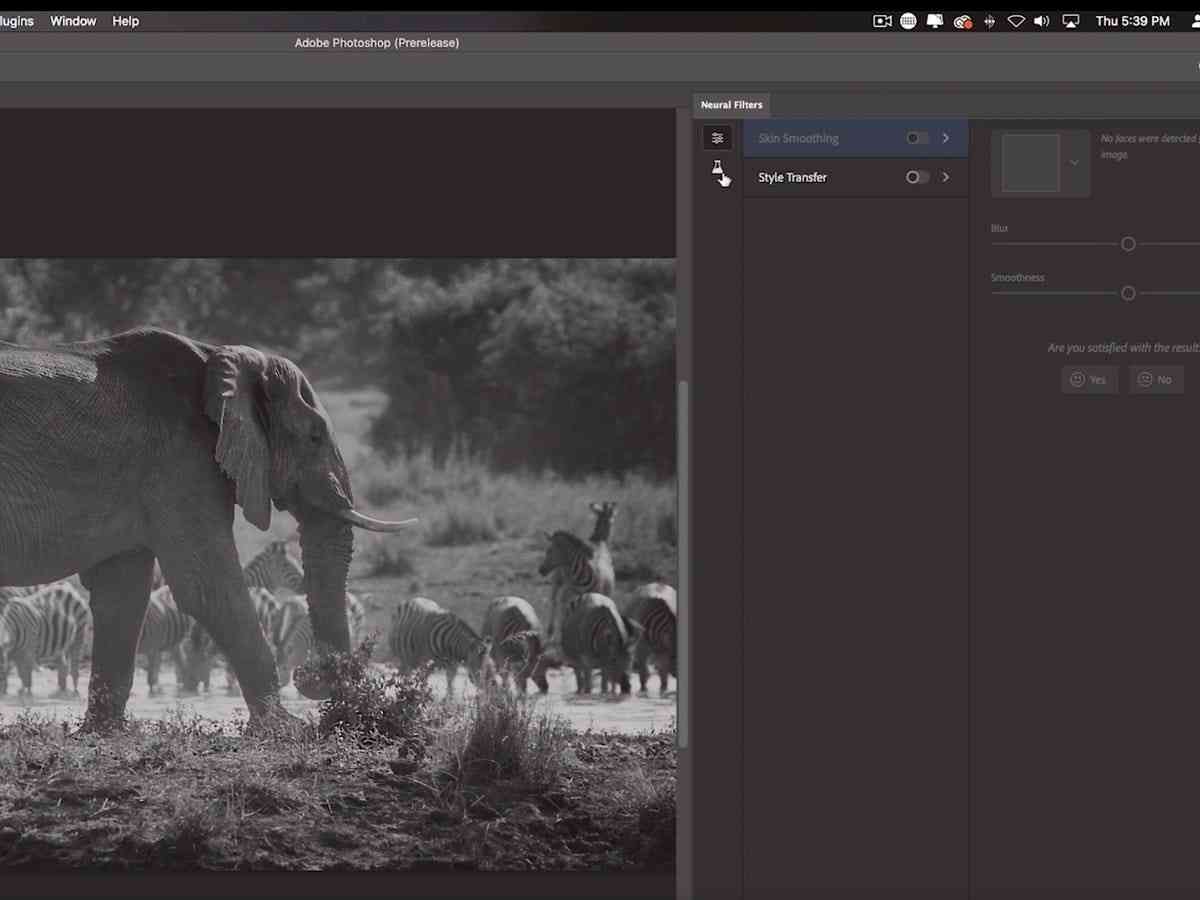This screenshot has width=1200, height=900.
Task: Click the Yes satisfaction button
Action: coord(1088,380)
